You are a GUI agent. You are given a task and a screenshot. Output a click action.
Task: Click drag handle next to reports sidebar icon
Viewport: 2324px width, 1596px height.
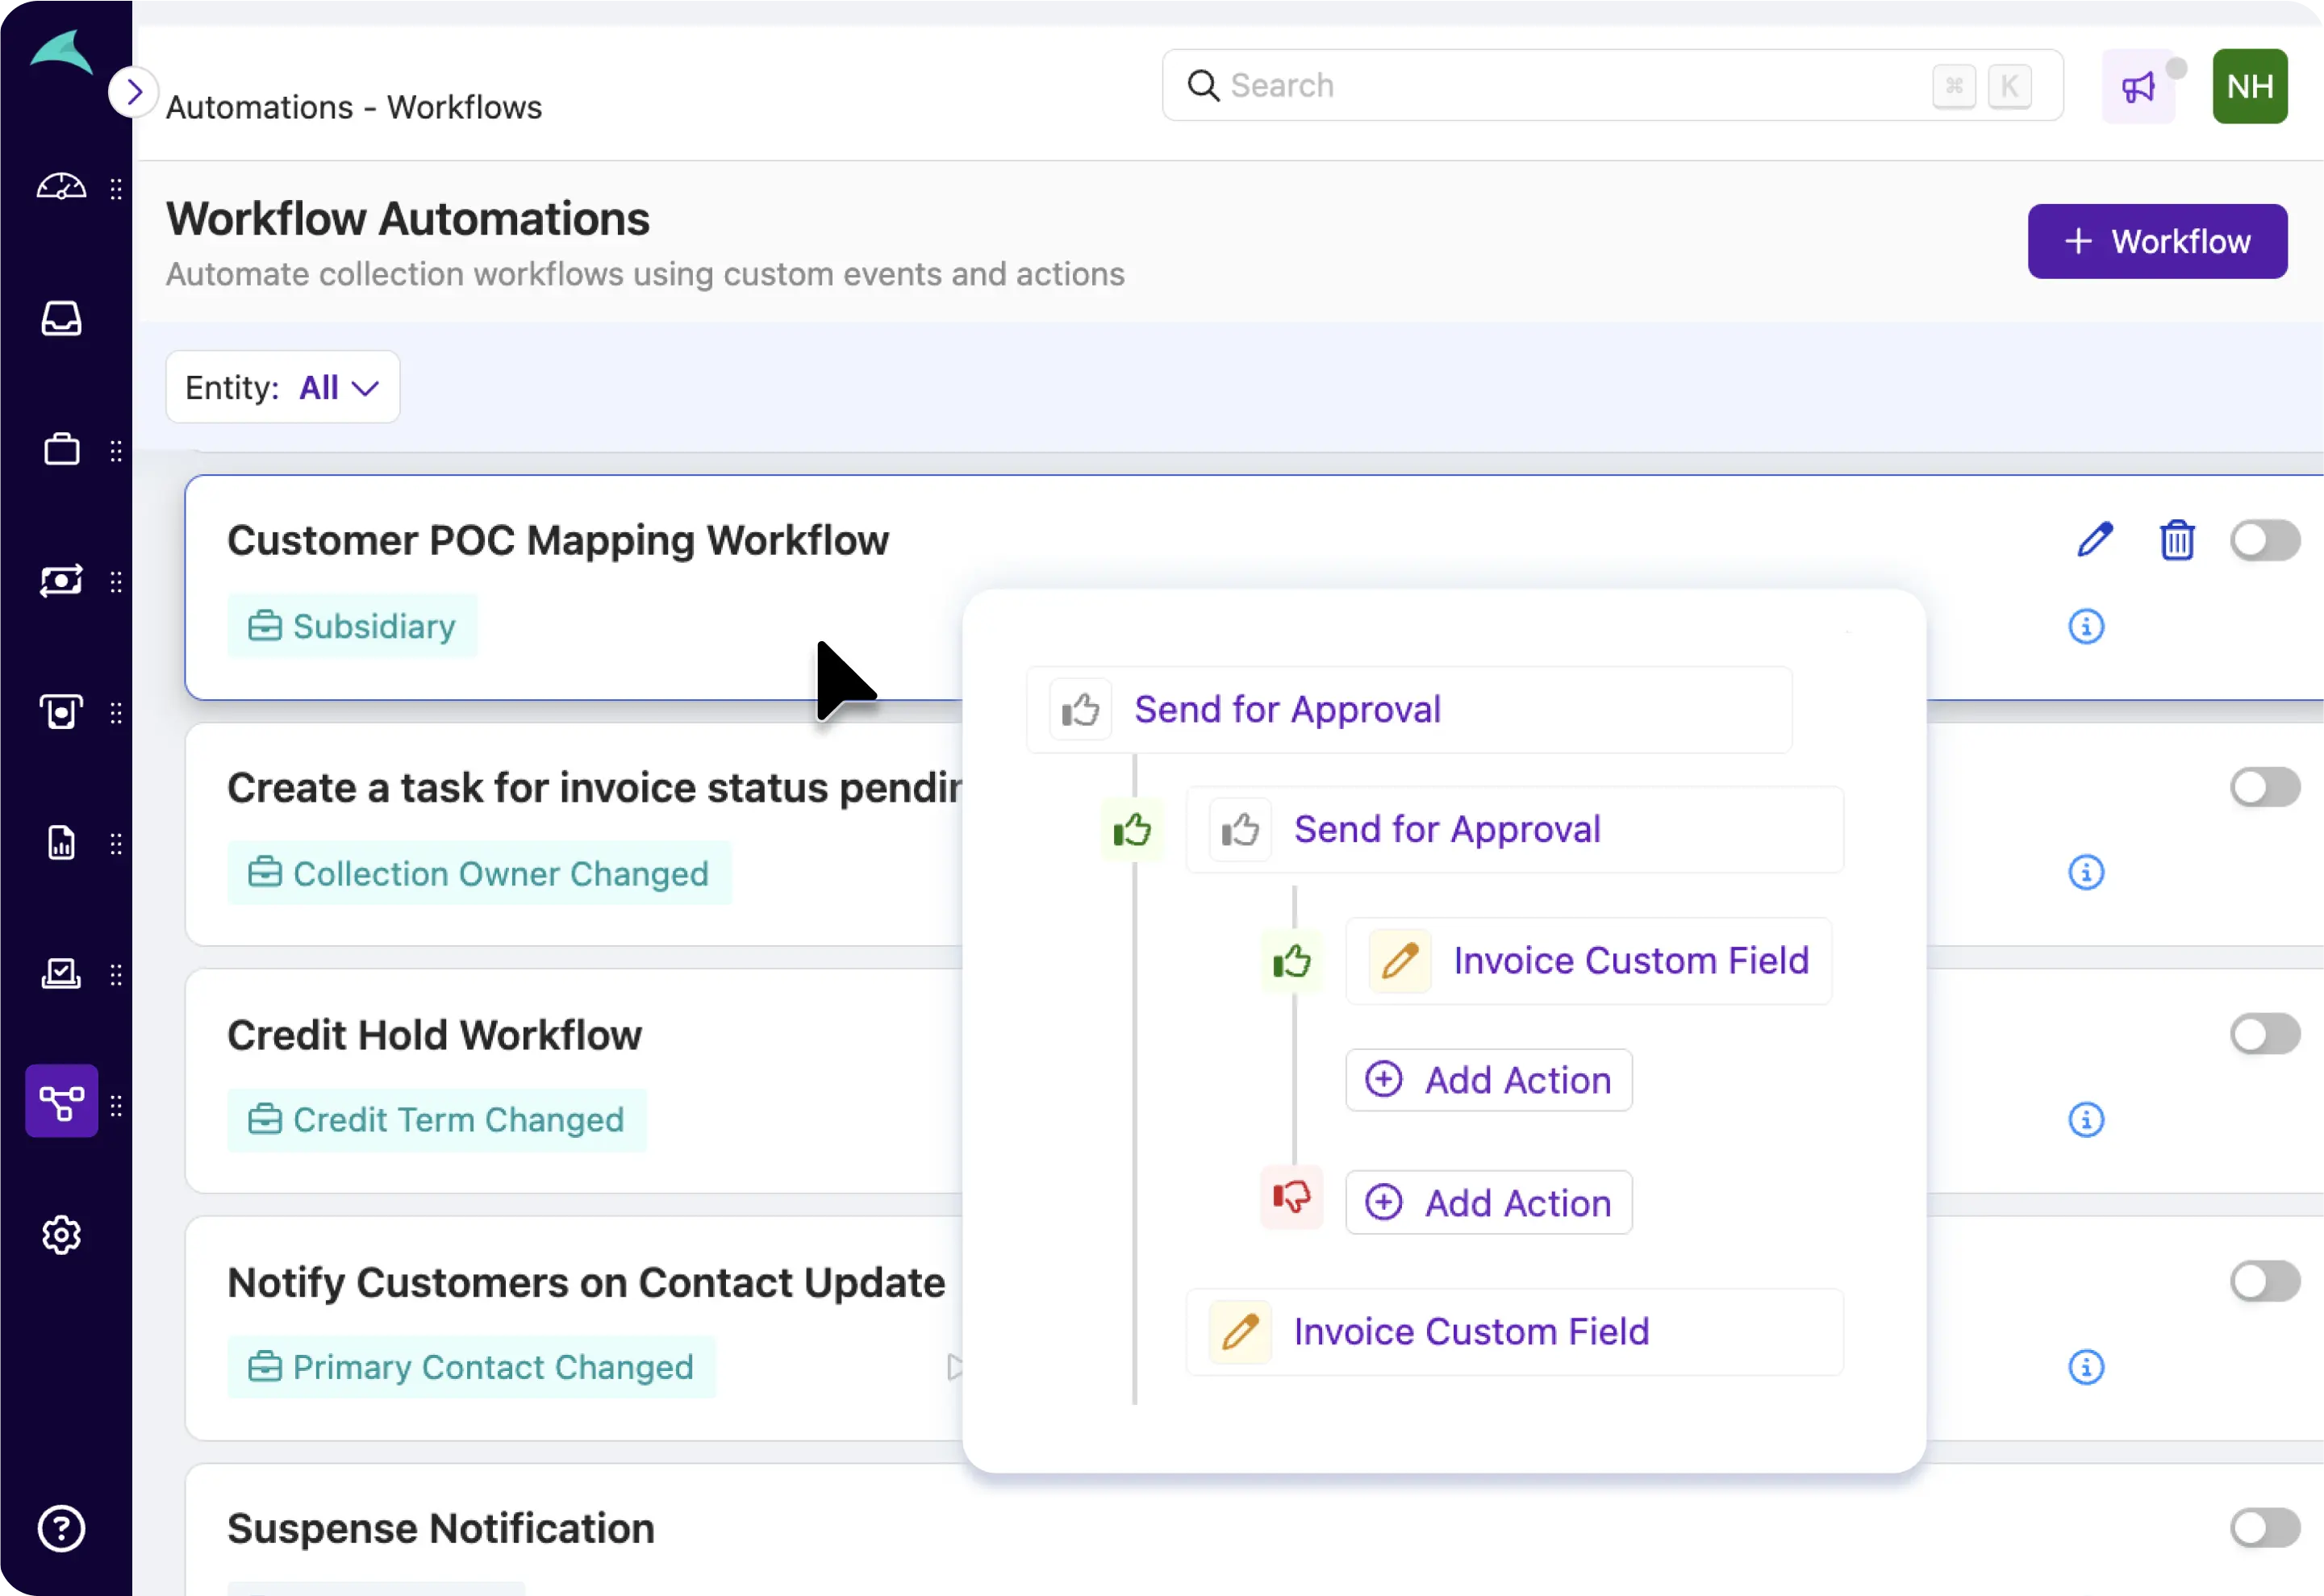[116, 844]
